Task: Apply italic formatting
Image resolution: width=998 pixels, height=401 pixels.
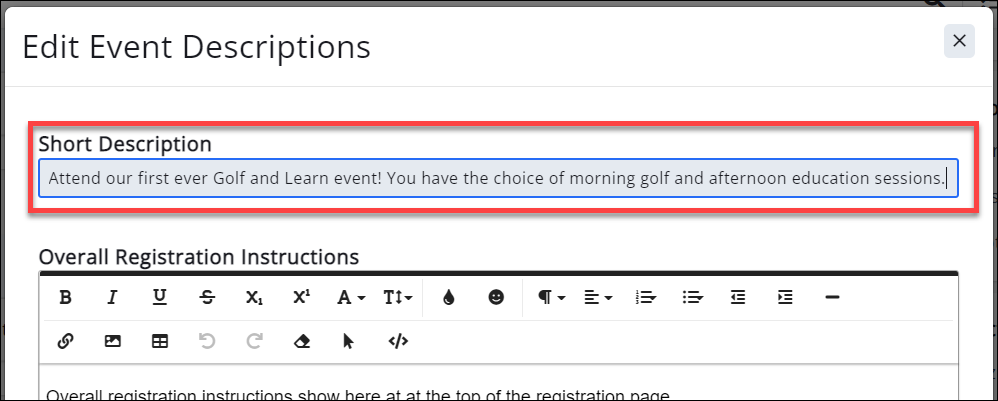Action: coord(112,297)
